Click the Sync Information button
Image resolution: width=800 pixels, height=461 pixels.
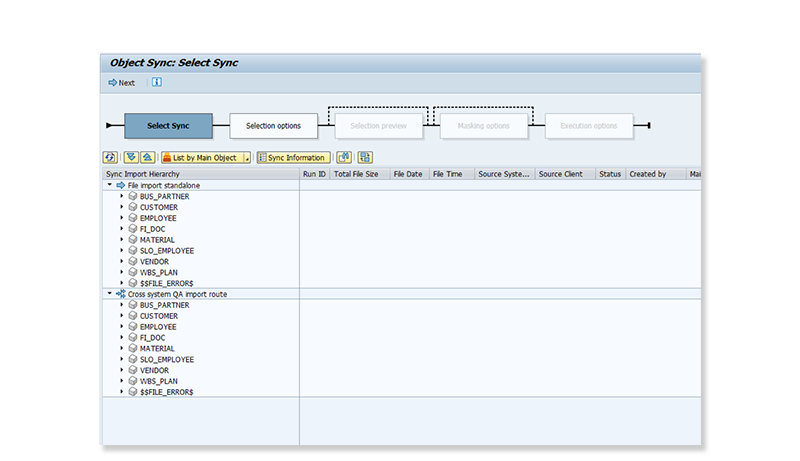click(293, 157)
